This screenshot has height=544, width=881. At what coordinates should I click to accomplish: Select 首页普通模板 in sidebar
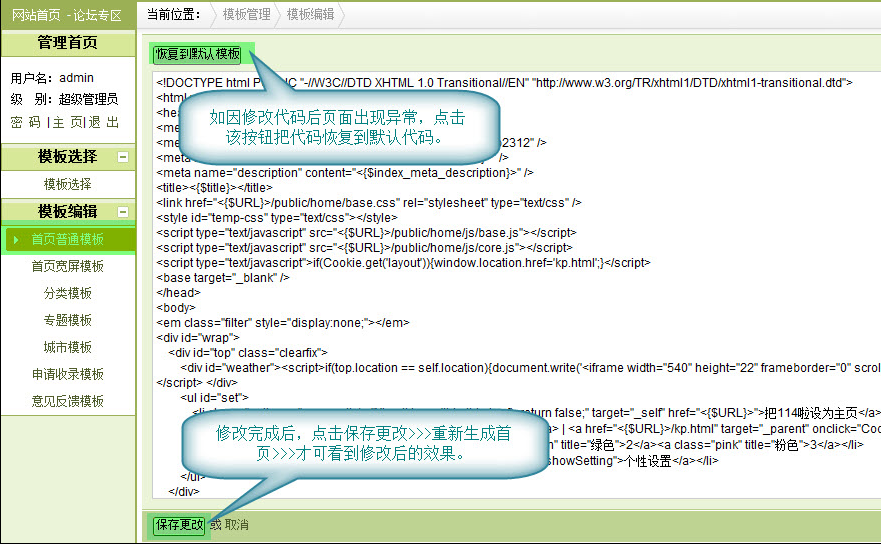coord(67,239)
